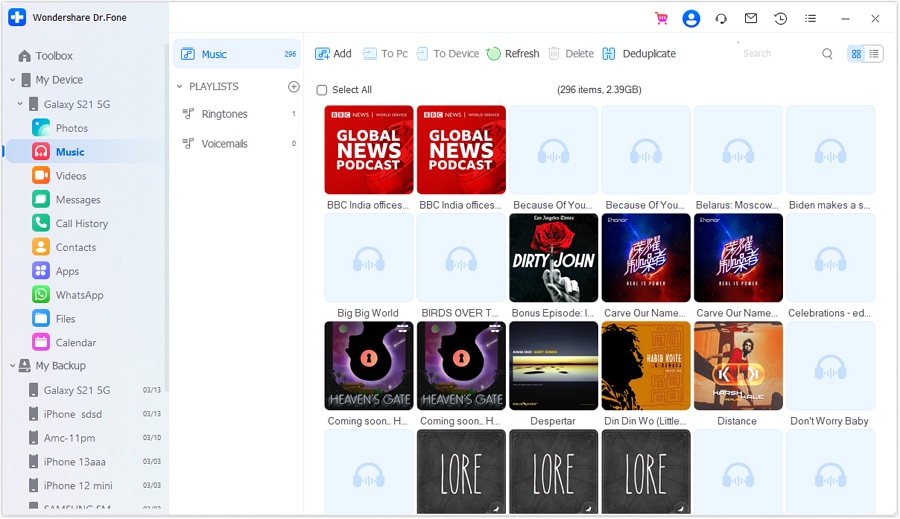Open the user account profile icon

coord(691,18)
